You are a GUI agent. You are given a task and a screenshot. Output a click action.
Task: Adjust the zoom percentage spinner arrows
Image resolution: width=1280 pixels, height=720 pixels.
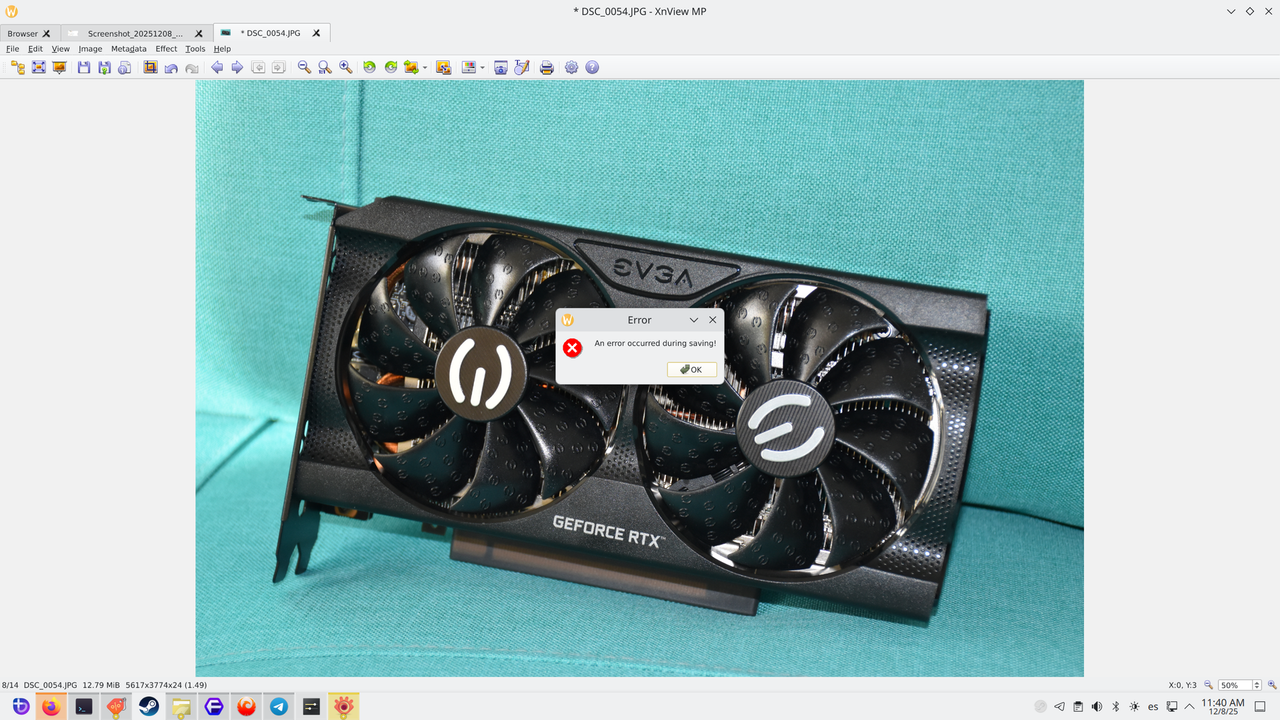pyautogui.click(x=1257, y=685)
